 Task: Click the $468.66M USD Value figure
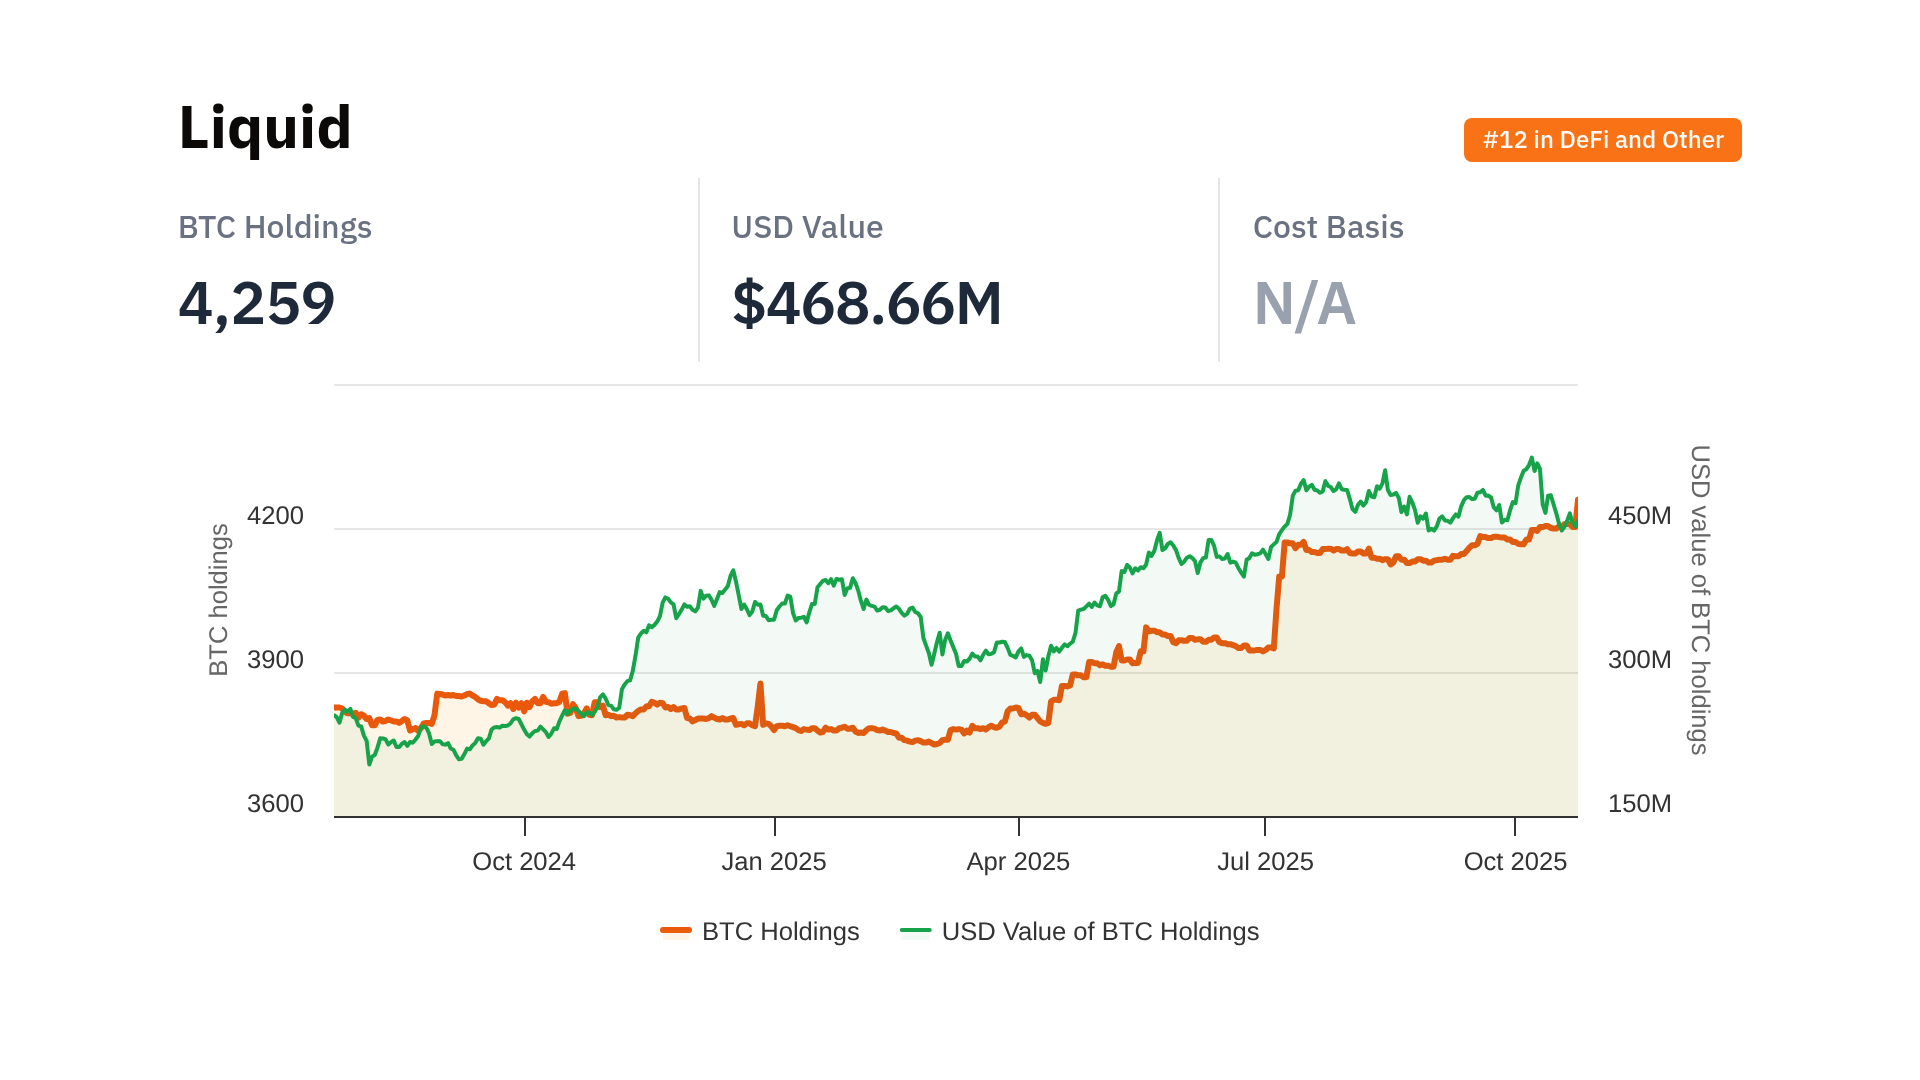point(866,303)
